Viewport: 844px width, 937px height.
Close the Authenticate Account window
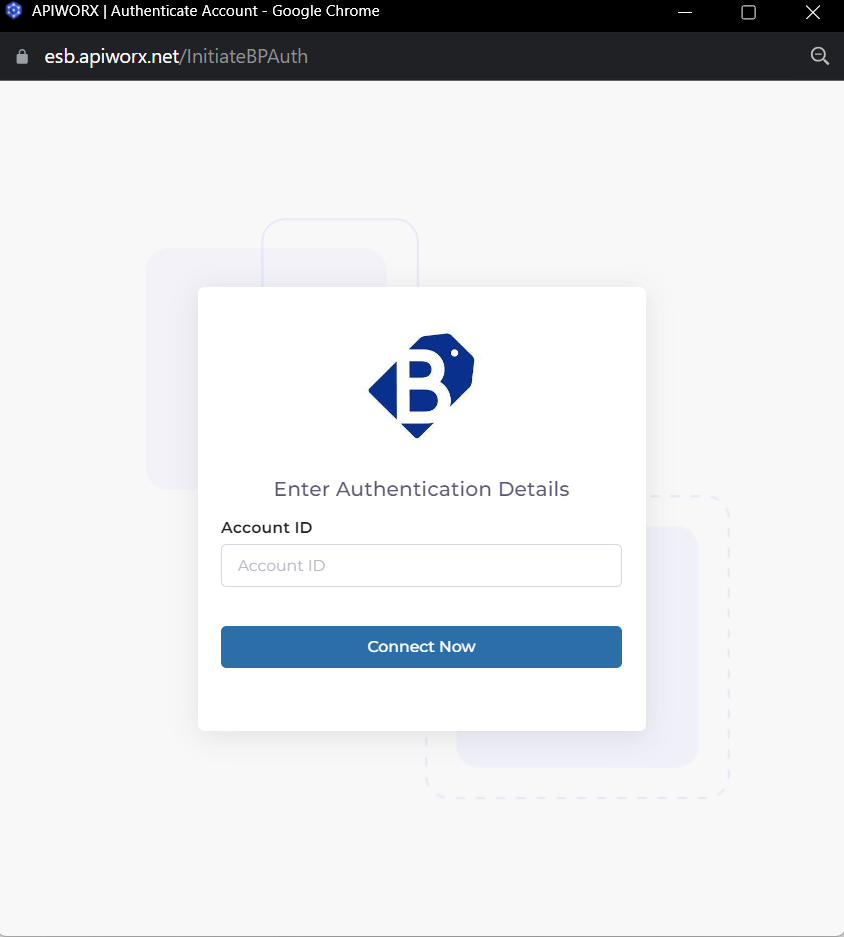click(x=812, y=12)
